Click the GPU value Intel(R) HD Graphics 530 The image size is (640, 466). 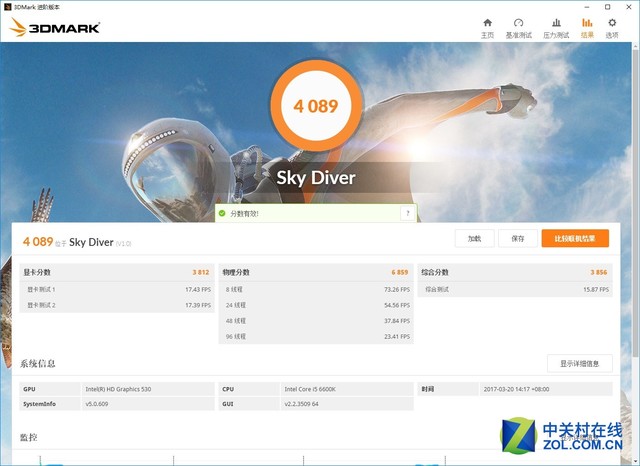118,389
